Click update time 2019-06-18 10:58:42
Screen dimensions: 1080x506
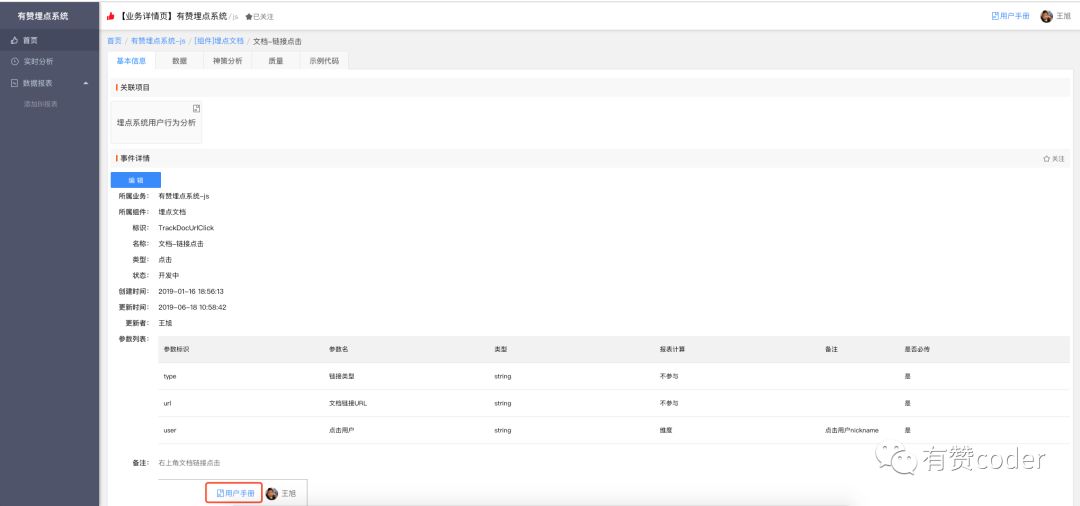(x=192, y=307)
